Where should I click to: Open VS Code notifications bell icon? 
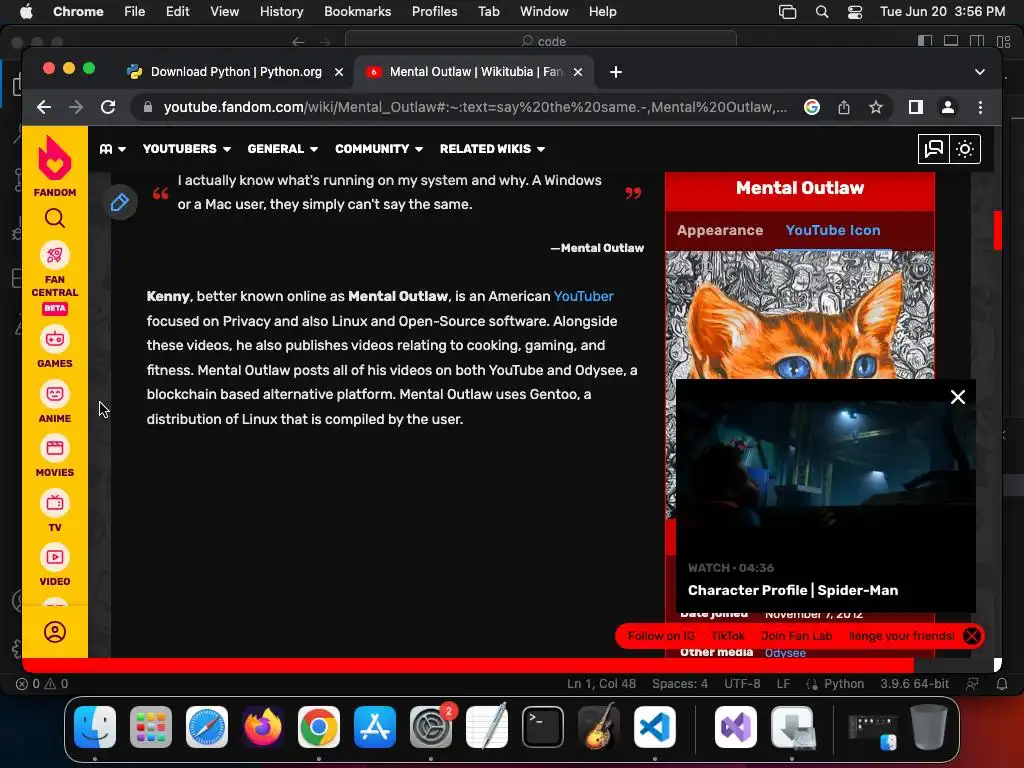(x=1002, y=684)
